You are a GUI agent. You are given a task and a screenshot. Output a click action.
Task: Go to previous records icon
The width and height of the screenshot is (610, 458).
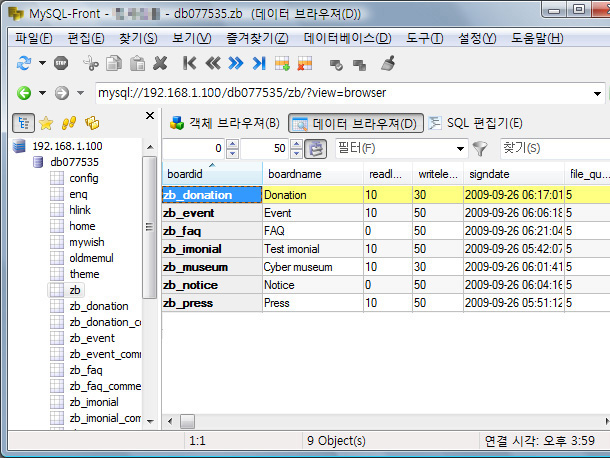click(213, 63)
